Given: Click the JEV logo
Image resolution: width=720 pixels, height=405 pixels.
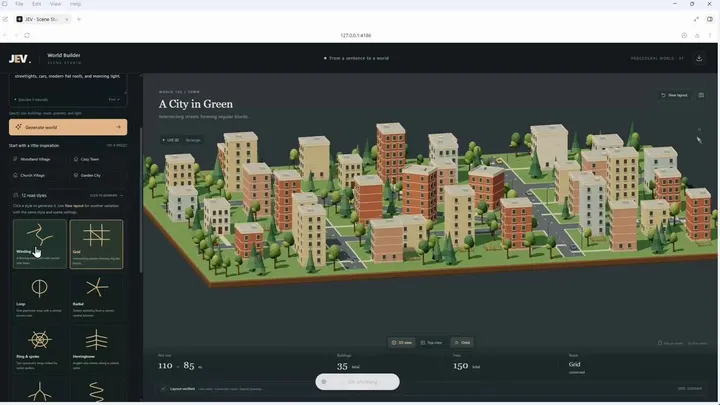Looking at the screenshot, I should click(20, 59).
